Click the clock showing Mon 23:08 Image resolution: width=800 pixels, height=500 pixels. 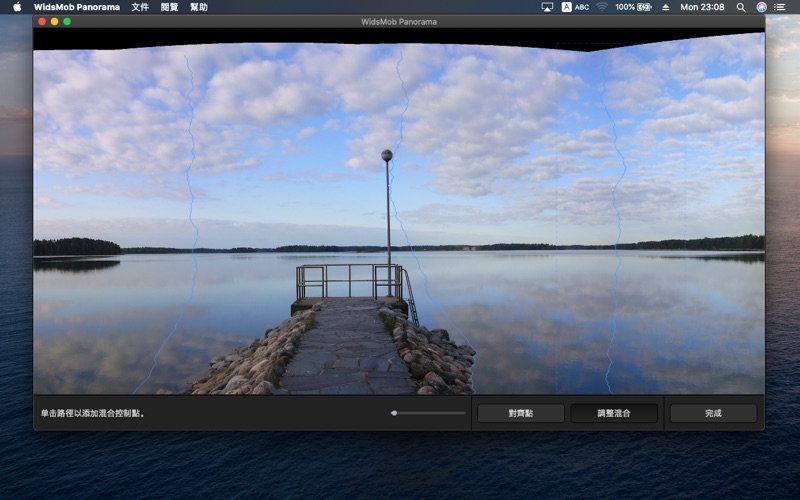point(702,7)
